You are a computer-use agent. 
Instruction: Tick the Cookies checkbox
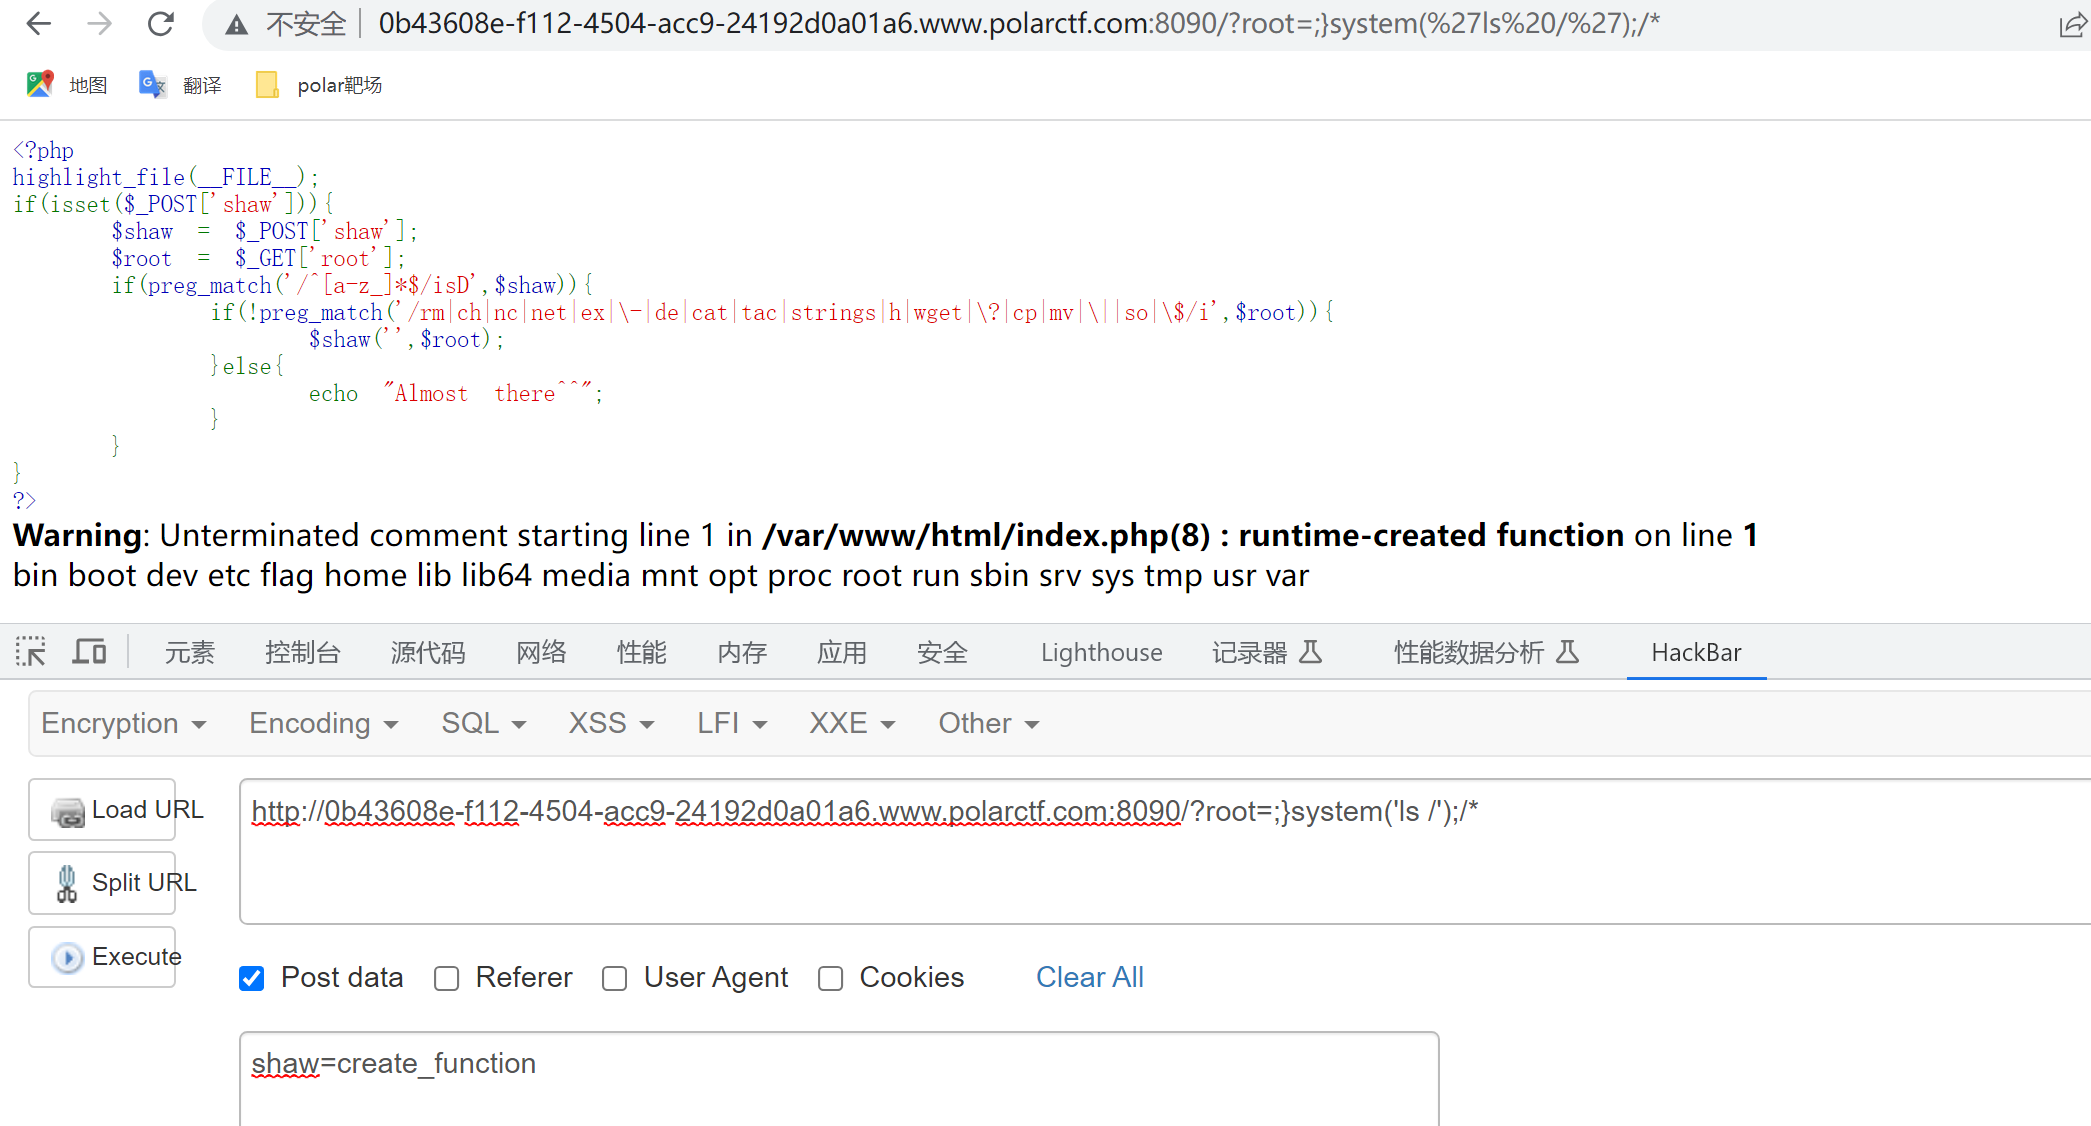[831, 978]
